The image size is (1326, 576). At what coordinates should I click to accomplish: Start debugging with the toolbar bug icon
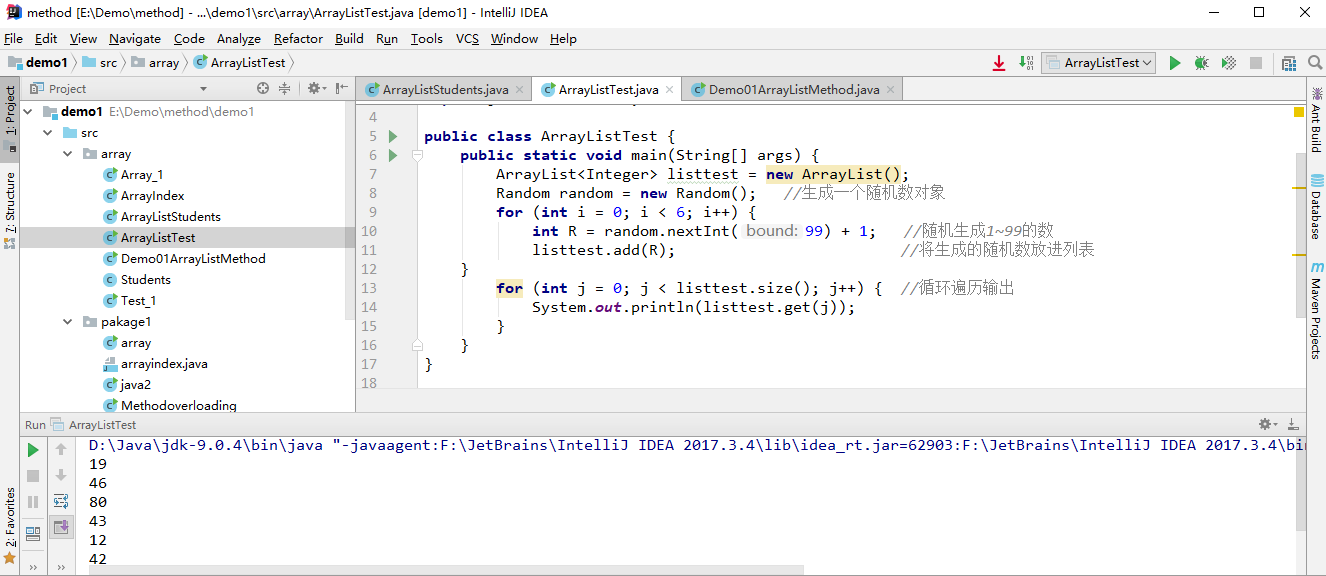pos(1202,63)
